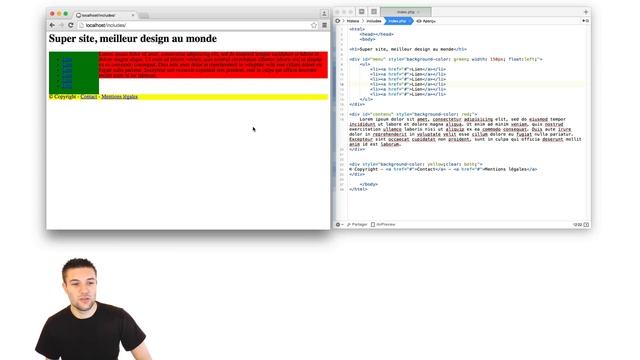Toggle the editor sidebar panel icon
640x360 pixels.
362,12
